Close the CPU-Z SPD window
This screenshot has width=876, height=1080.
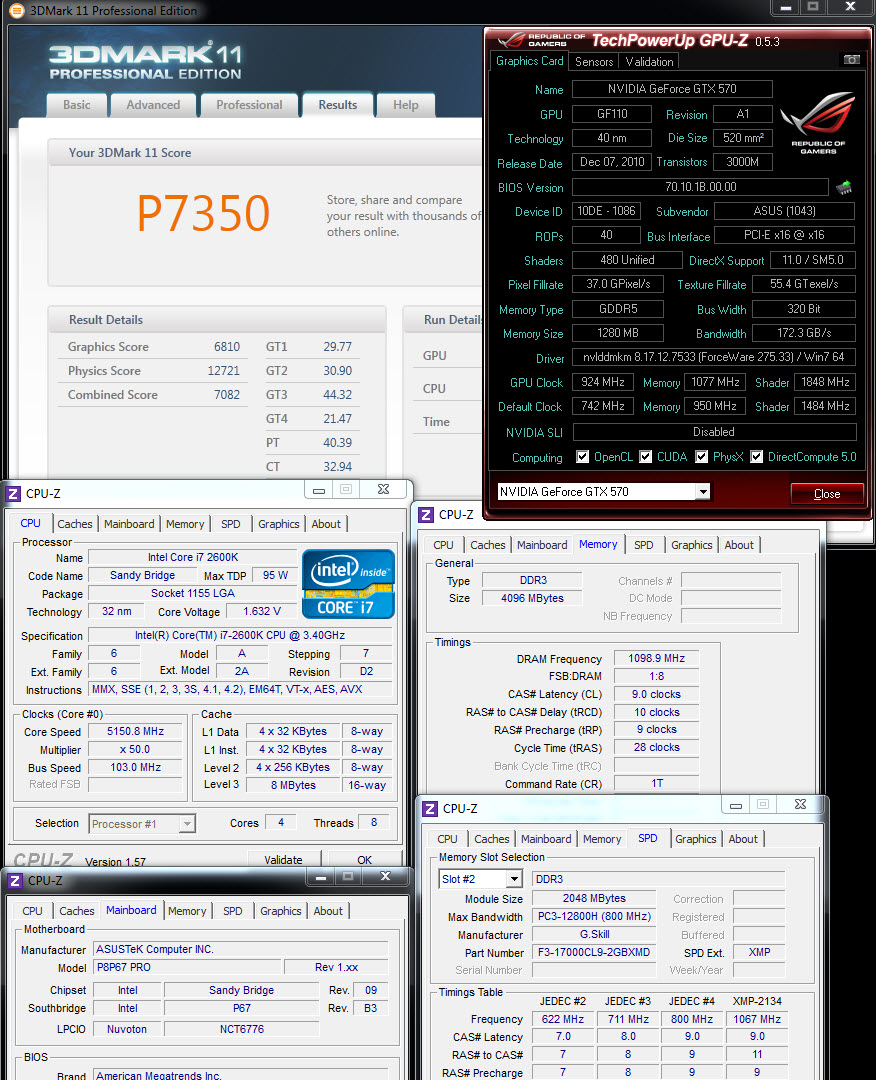tap(800, 804)
